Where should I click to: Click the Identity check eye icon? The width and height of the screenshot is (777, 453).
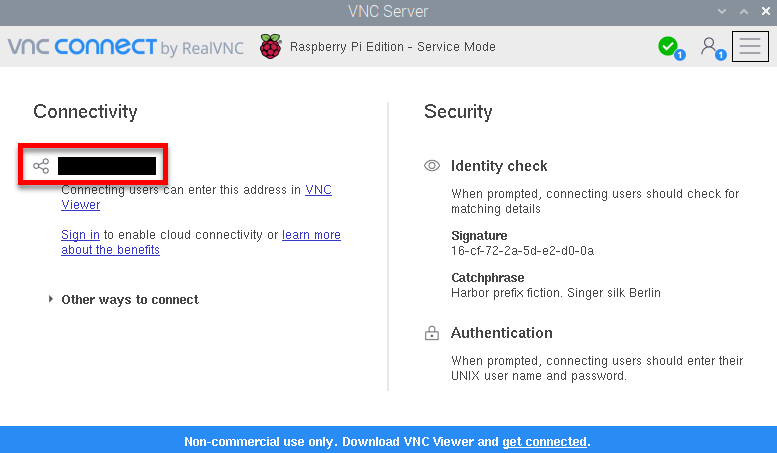432,166
